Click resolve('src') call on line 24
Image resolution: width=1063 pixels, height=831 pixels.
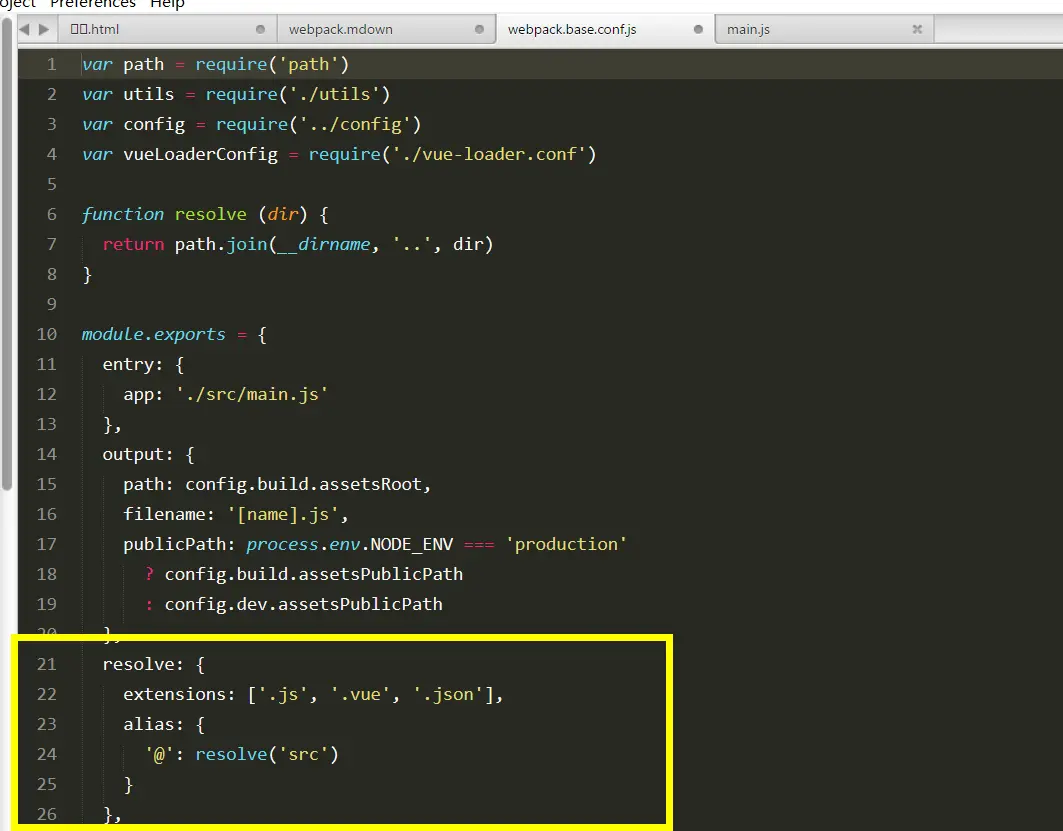pyautogui.click(x=267, y=754)
